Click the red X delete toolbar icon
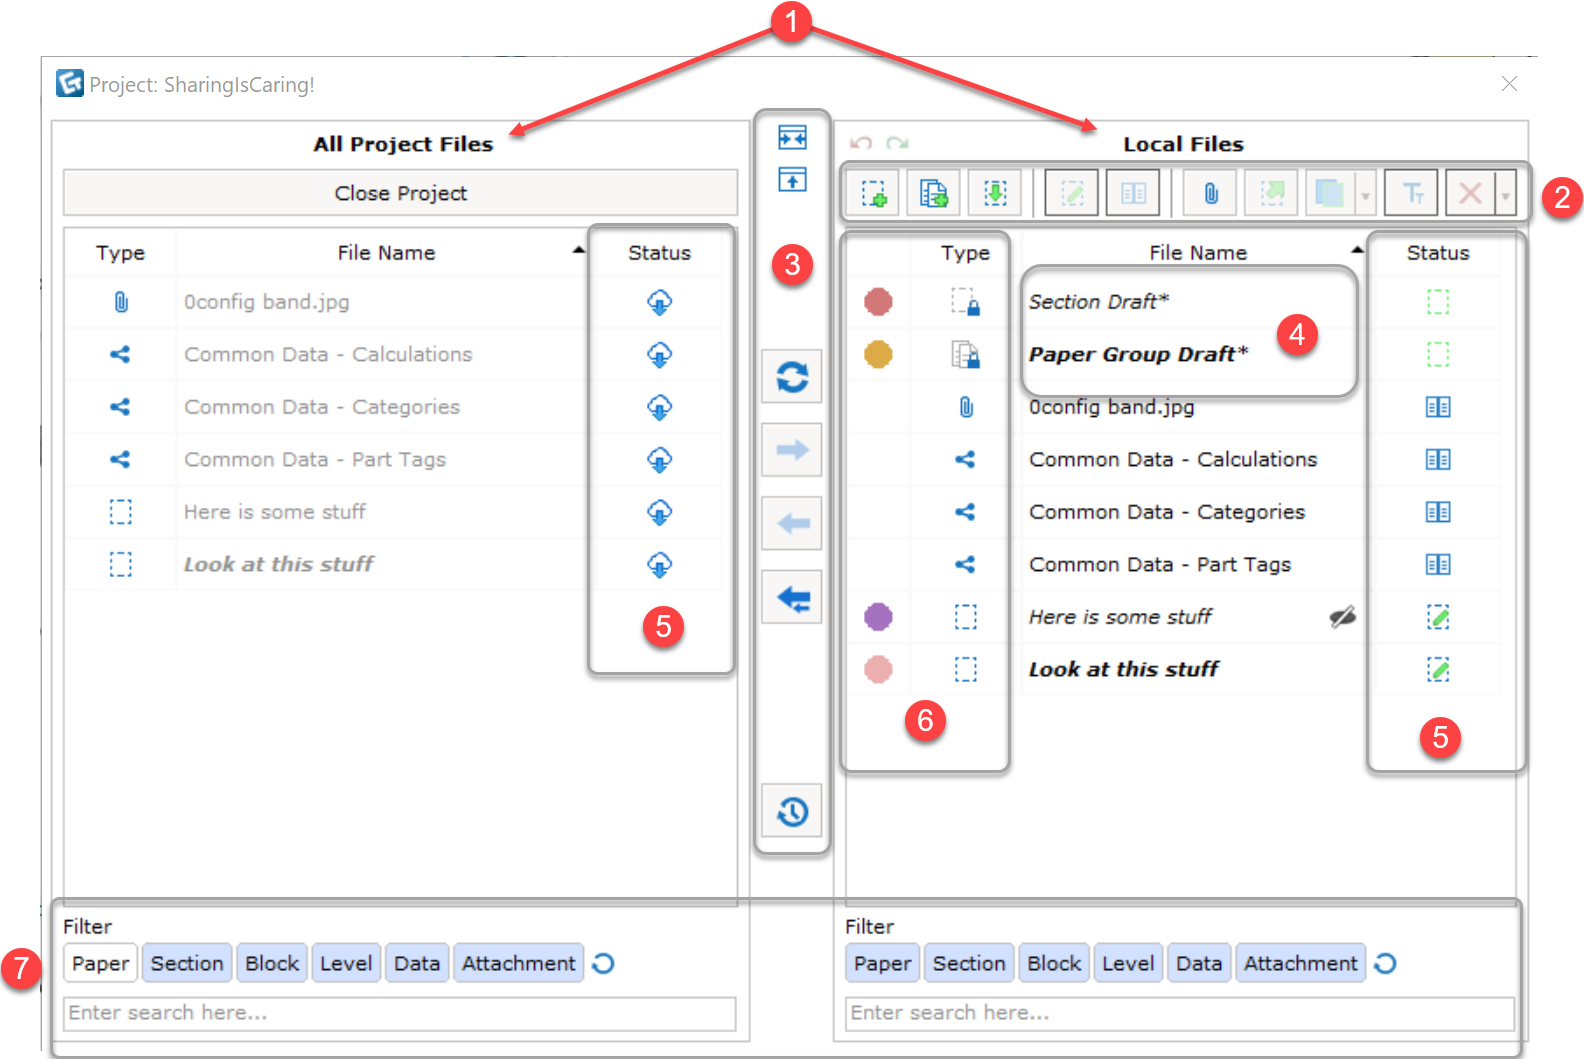1584x1059 pixels. click(1470, 193)
